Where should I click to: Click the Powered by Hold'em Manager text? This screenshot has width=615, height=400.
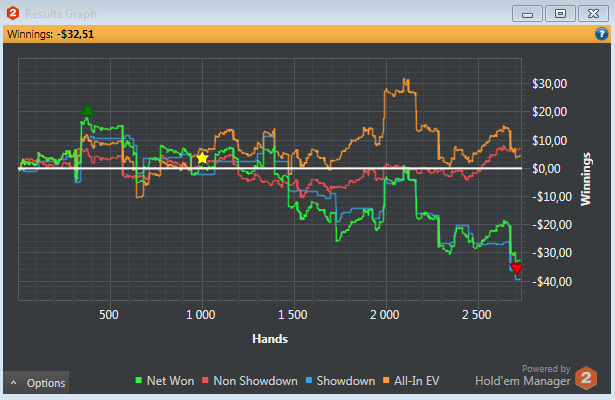[523, 376]
